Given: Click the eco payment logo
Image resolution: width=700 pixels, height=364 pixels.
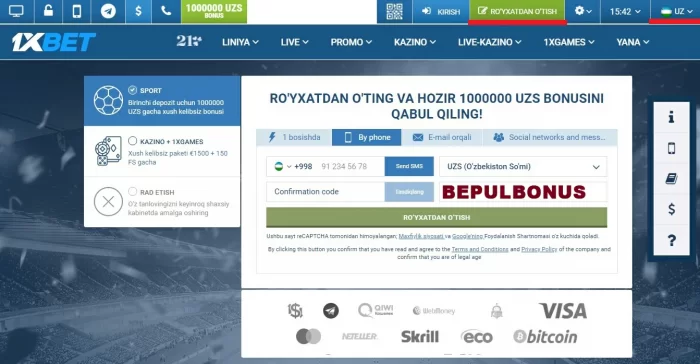Looking at the screenshot, I should pos(476,336).
